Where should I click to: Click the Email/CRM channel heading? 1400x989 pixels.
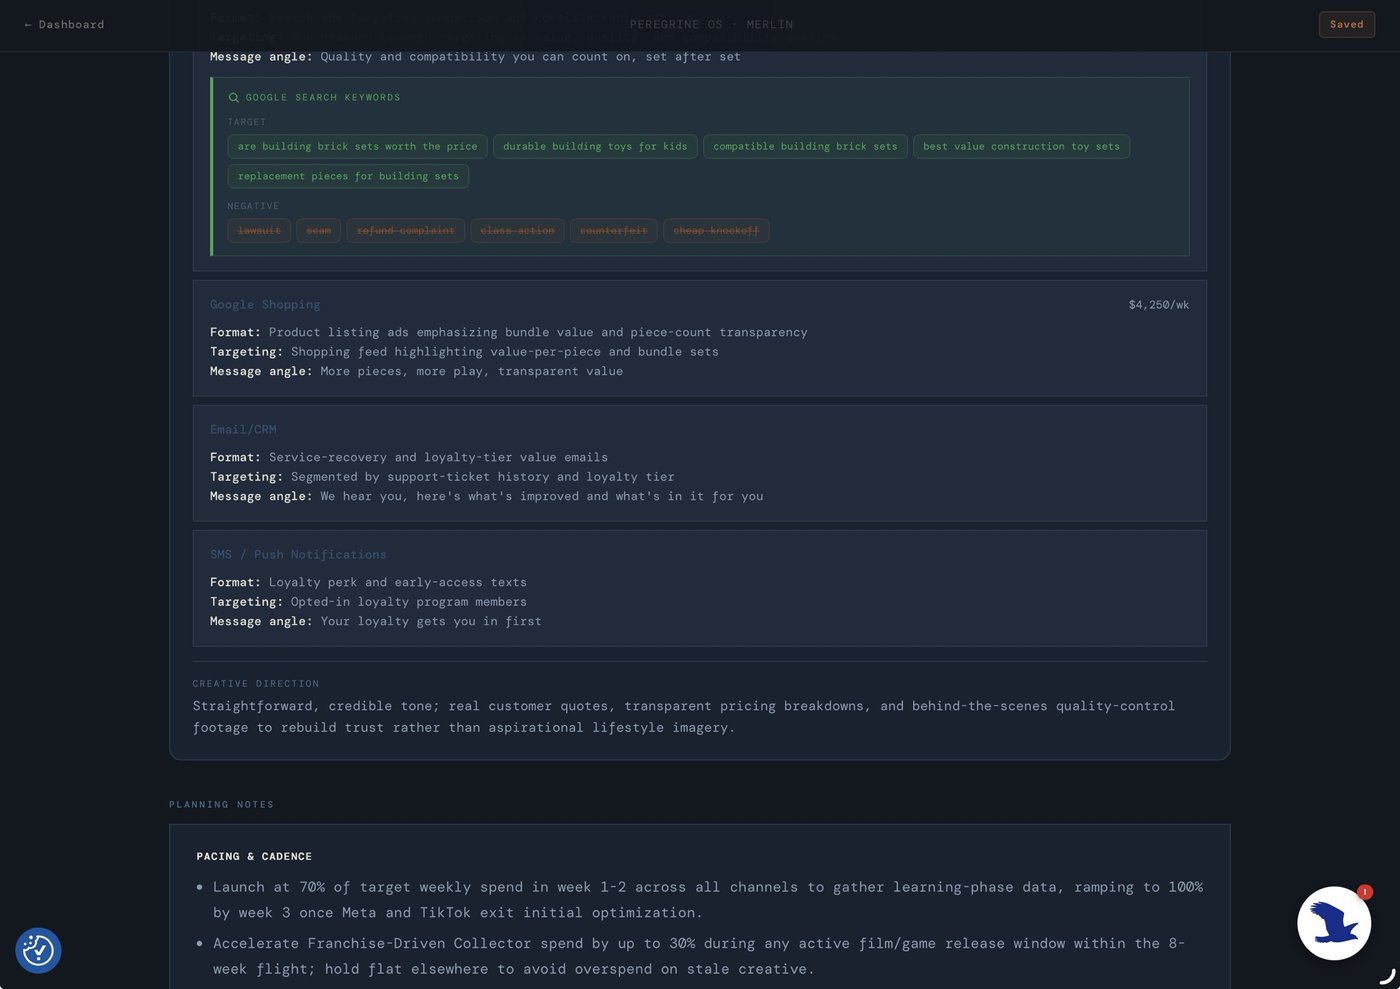[243, 430]
